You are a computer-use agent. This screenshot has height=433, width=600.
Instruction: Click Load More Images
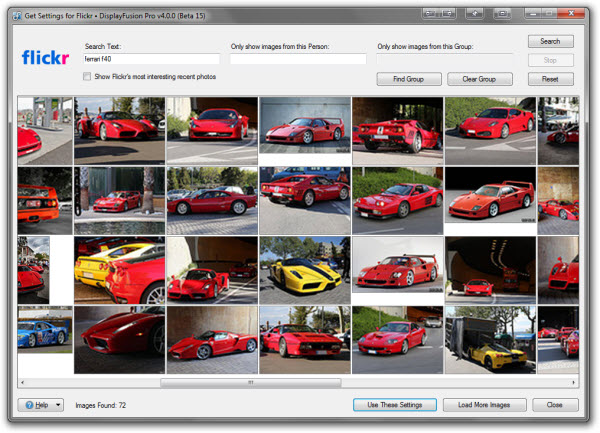[484, 405]
